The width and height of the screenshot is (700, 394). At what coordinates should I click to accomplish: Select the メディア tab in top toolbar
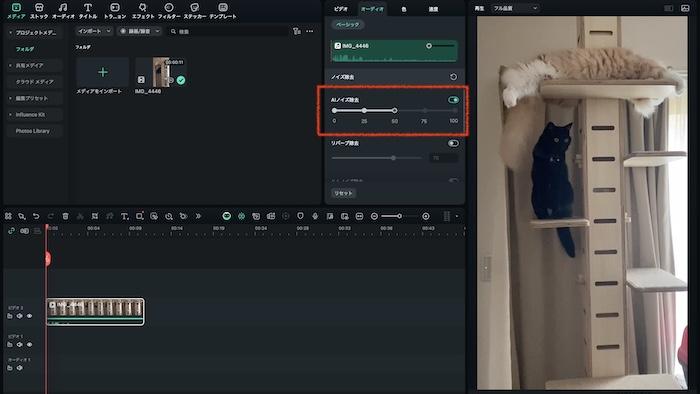(x=16, y=11)
